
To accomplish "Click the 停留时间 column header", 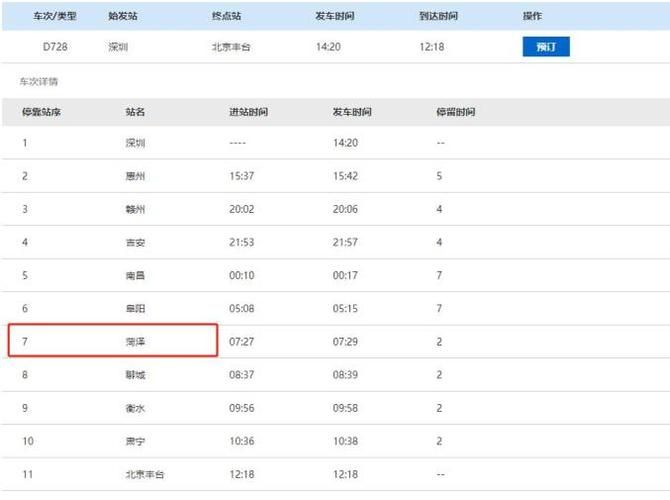I will point(455,112).
